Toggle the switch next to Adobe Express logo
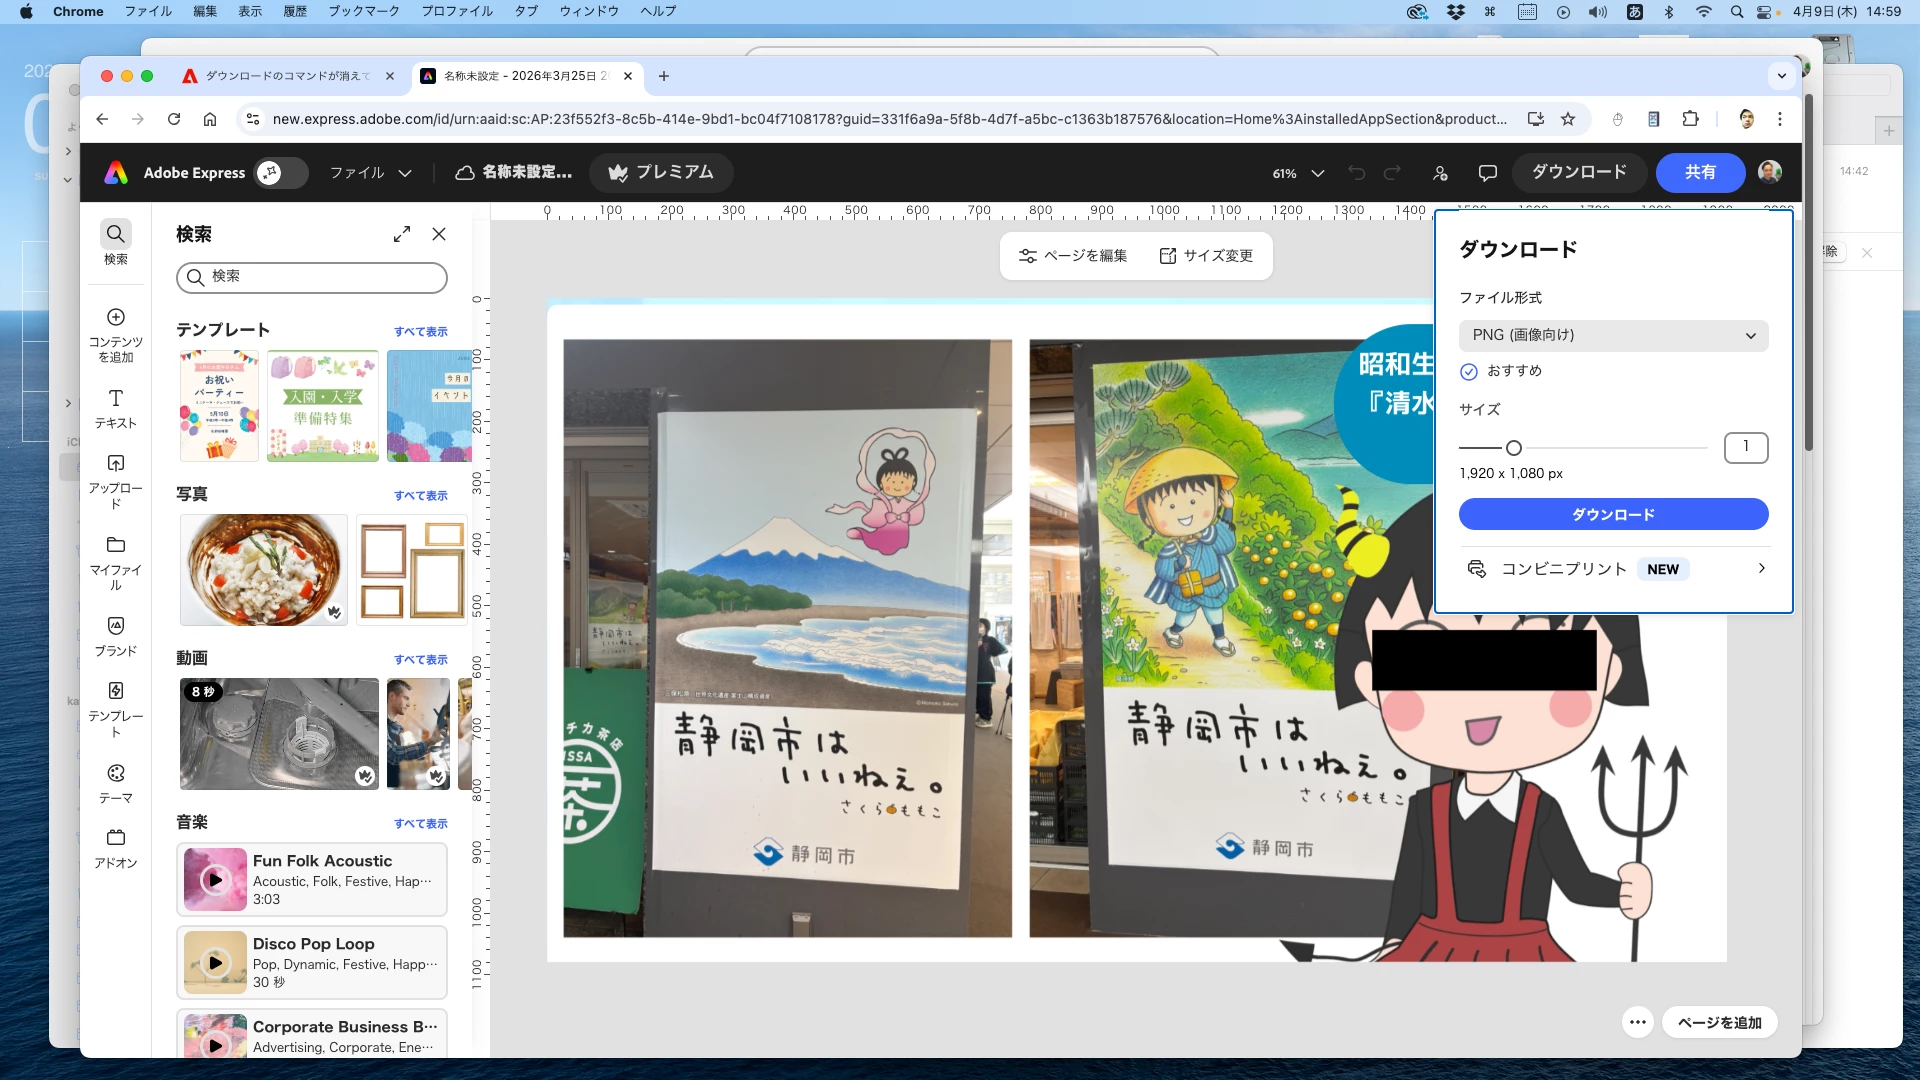 pos(281,173)
